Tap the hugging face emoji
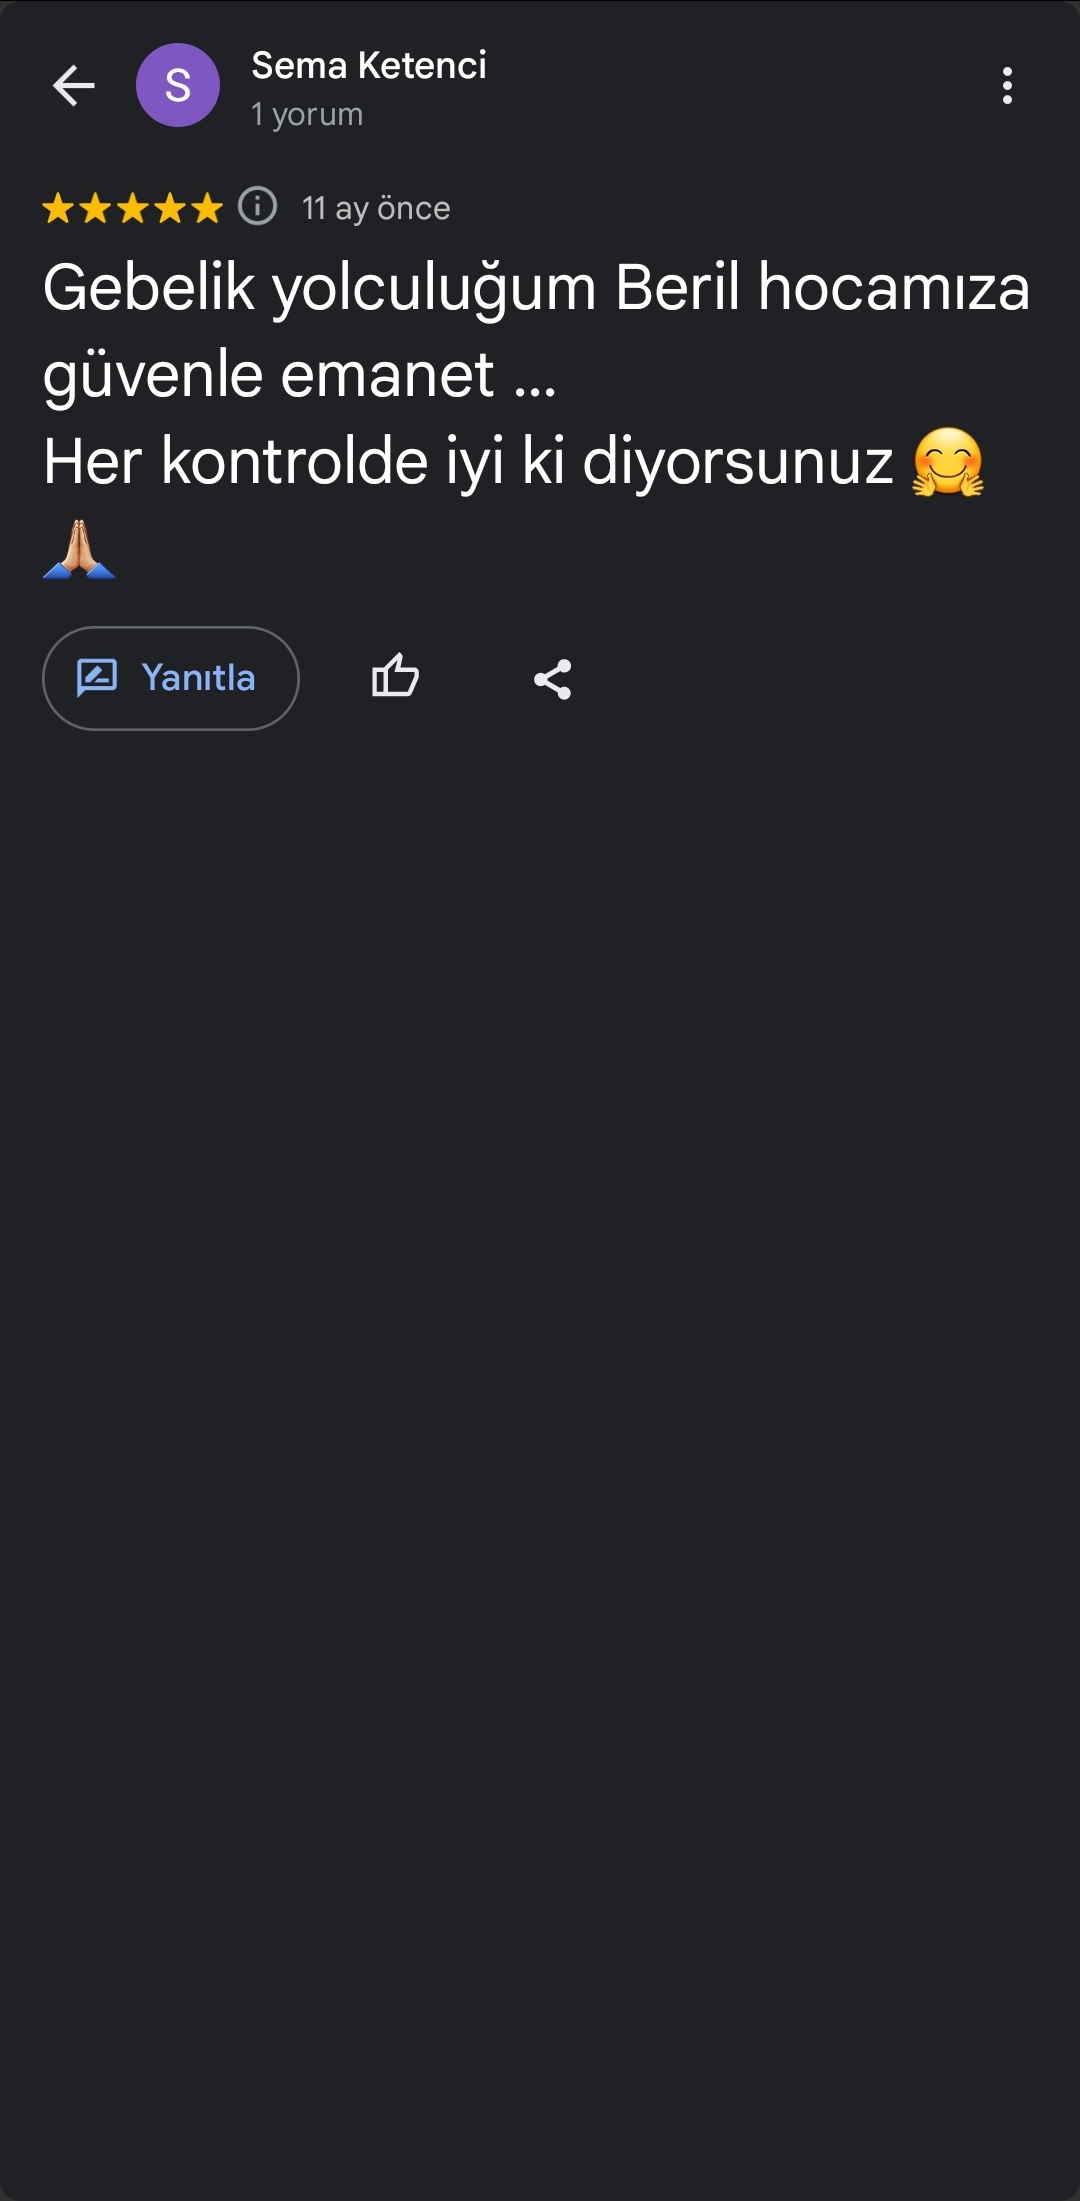The height and width of the screenshot is (2201, 1080). click(x=948, y=462)
